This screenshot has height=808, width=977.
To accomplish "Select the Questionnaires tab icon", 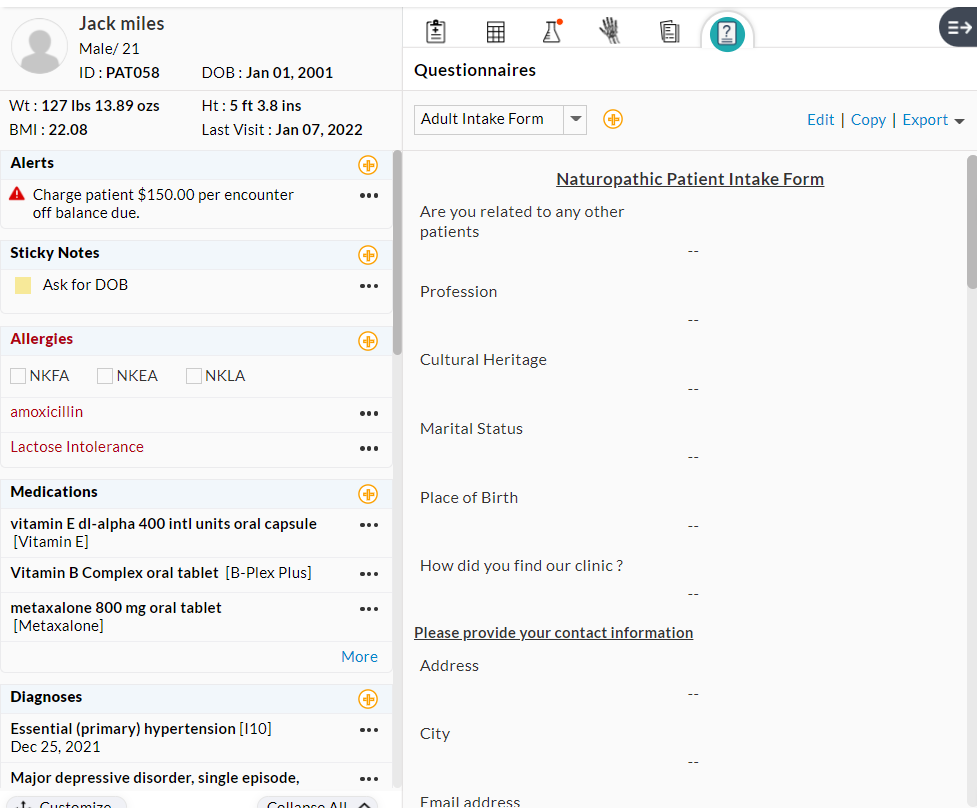I will pos(727,34).
